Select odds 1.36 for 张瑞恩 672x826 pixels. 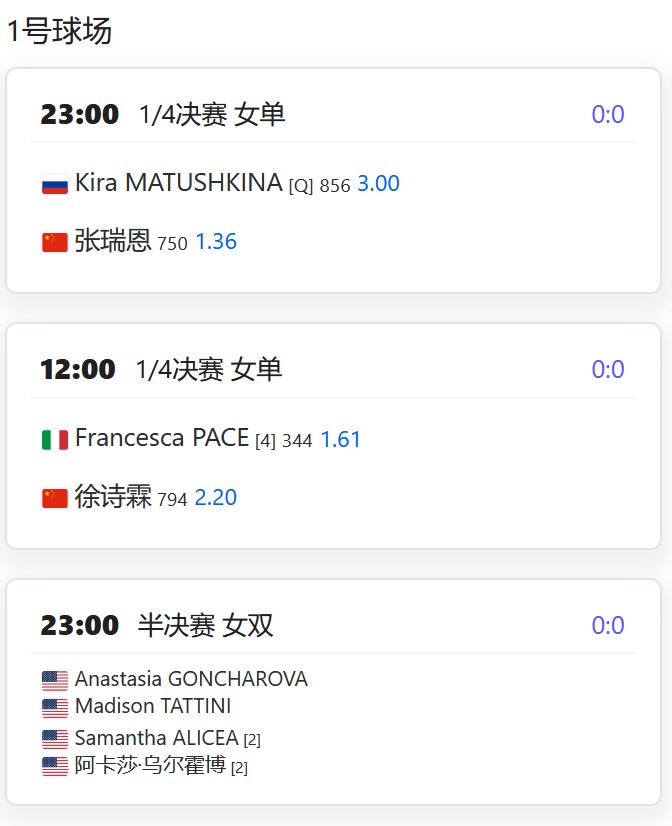click(216, 242)
